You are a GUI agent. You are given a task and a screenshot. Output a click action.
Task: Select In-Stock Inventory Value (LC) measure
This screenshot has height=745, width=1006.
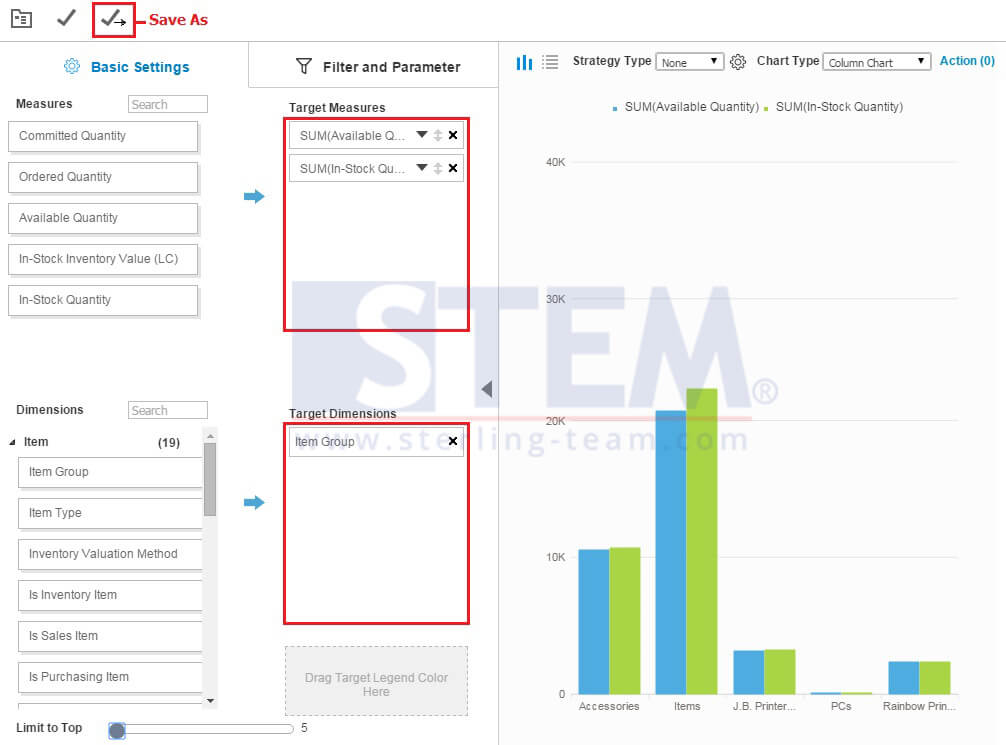point(103,259)
